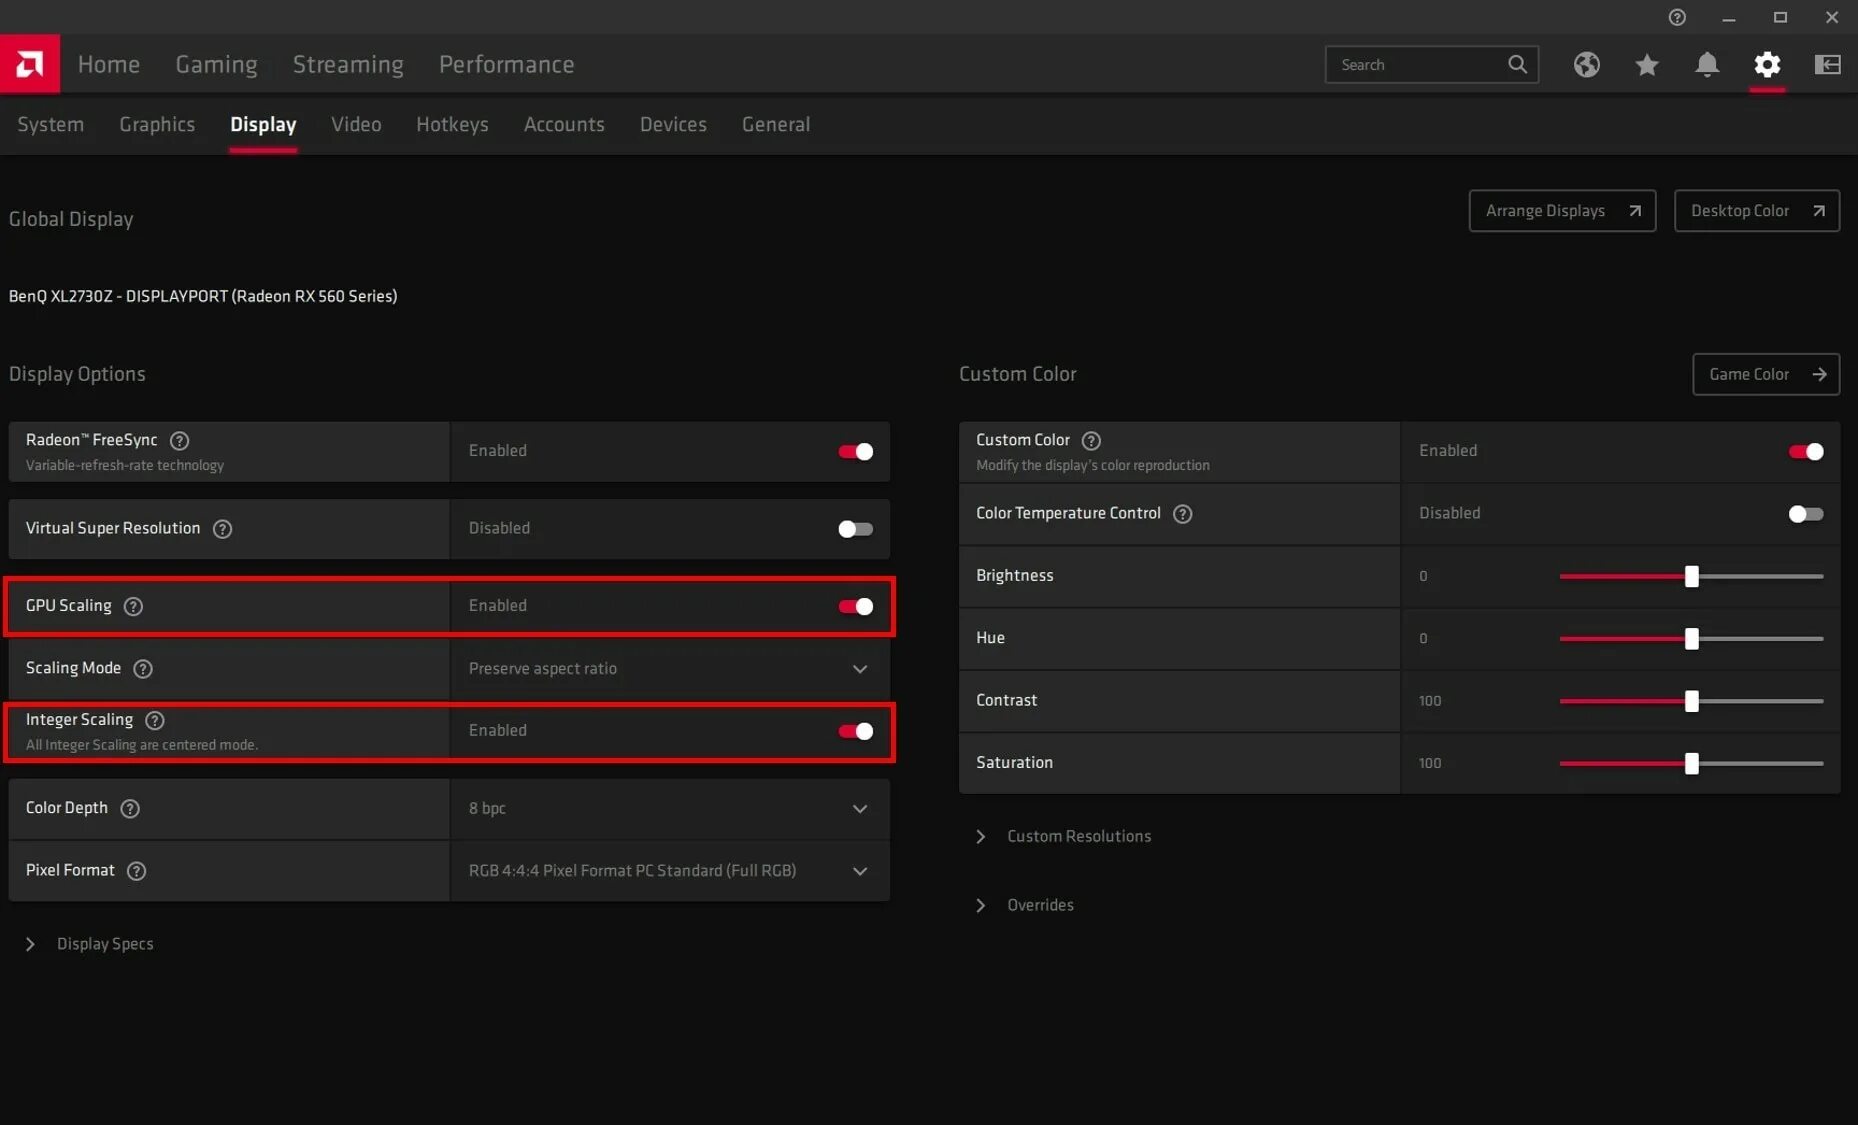The width and height of the screenshot is (1858, 1125).
Task: Open the Scaling Mode dropdown
Action: coord(670,669)
